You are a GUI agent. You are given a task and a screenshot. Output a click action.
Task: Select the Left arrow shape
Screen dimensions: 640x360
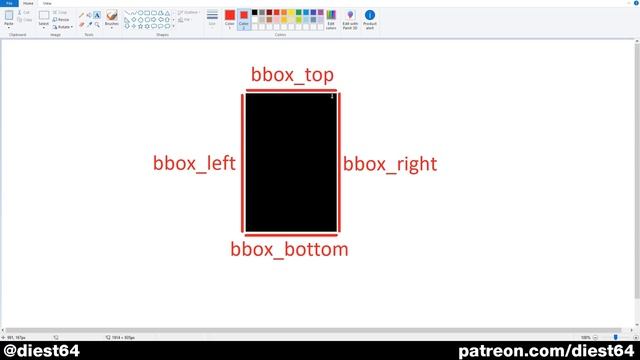(161, 20)
